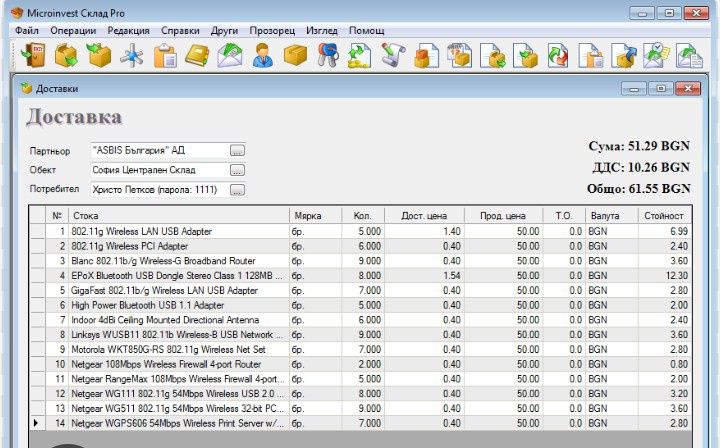Open the Операции menu

click(x=73, y=31)
